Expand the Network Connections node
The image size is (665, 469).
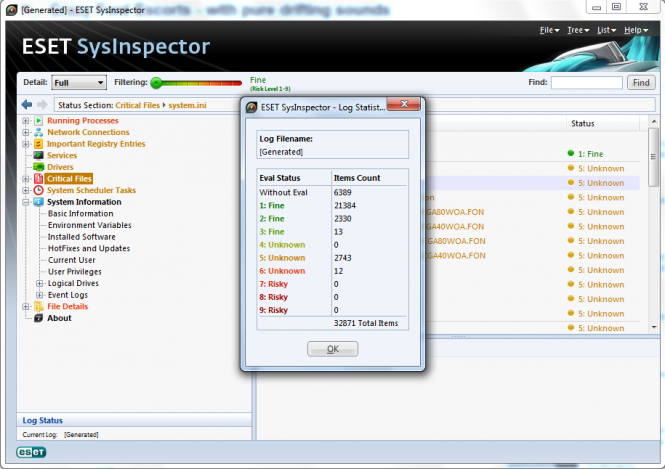coord(26,132)
